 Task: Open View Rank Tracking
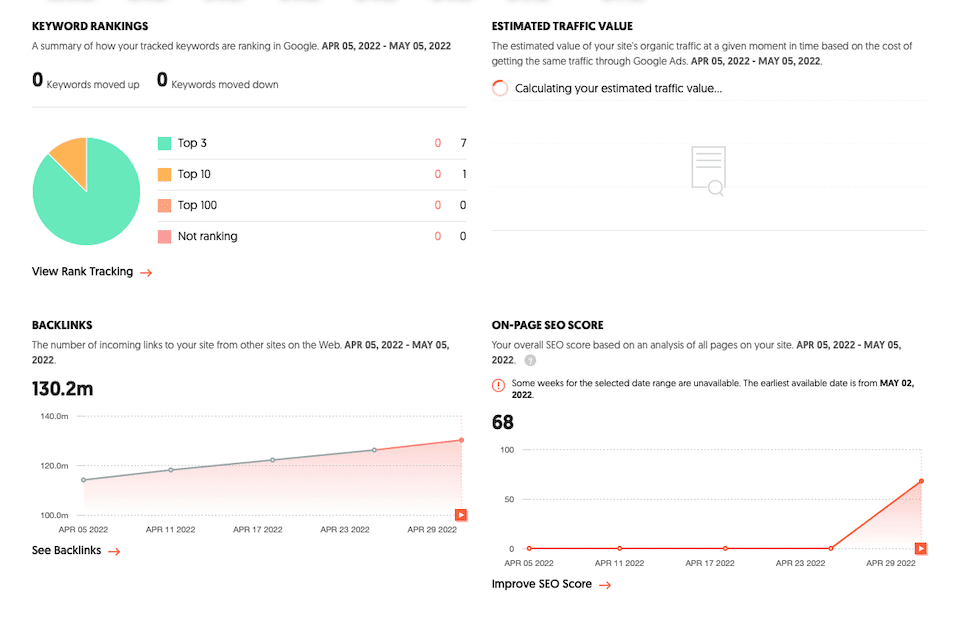pyautogui.click(x=82, y=271)
